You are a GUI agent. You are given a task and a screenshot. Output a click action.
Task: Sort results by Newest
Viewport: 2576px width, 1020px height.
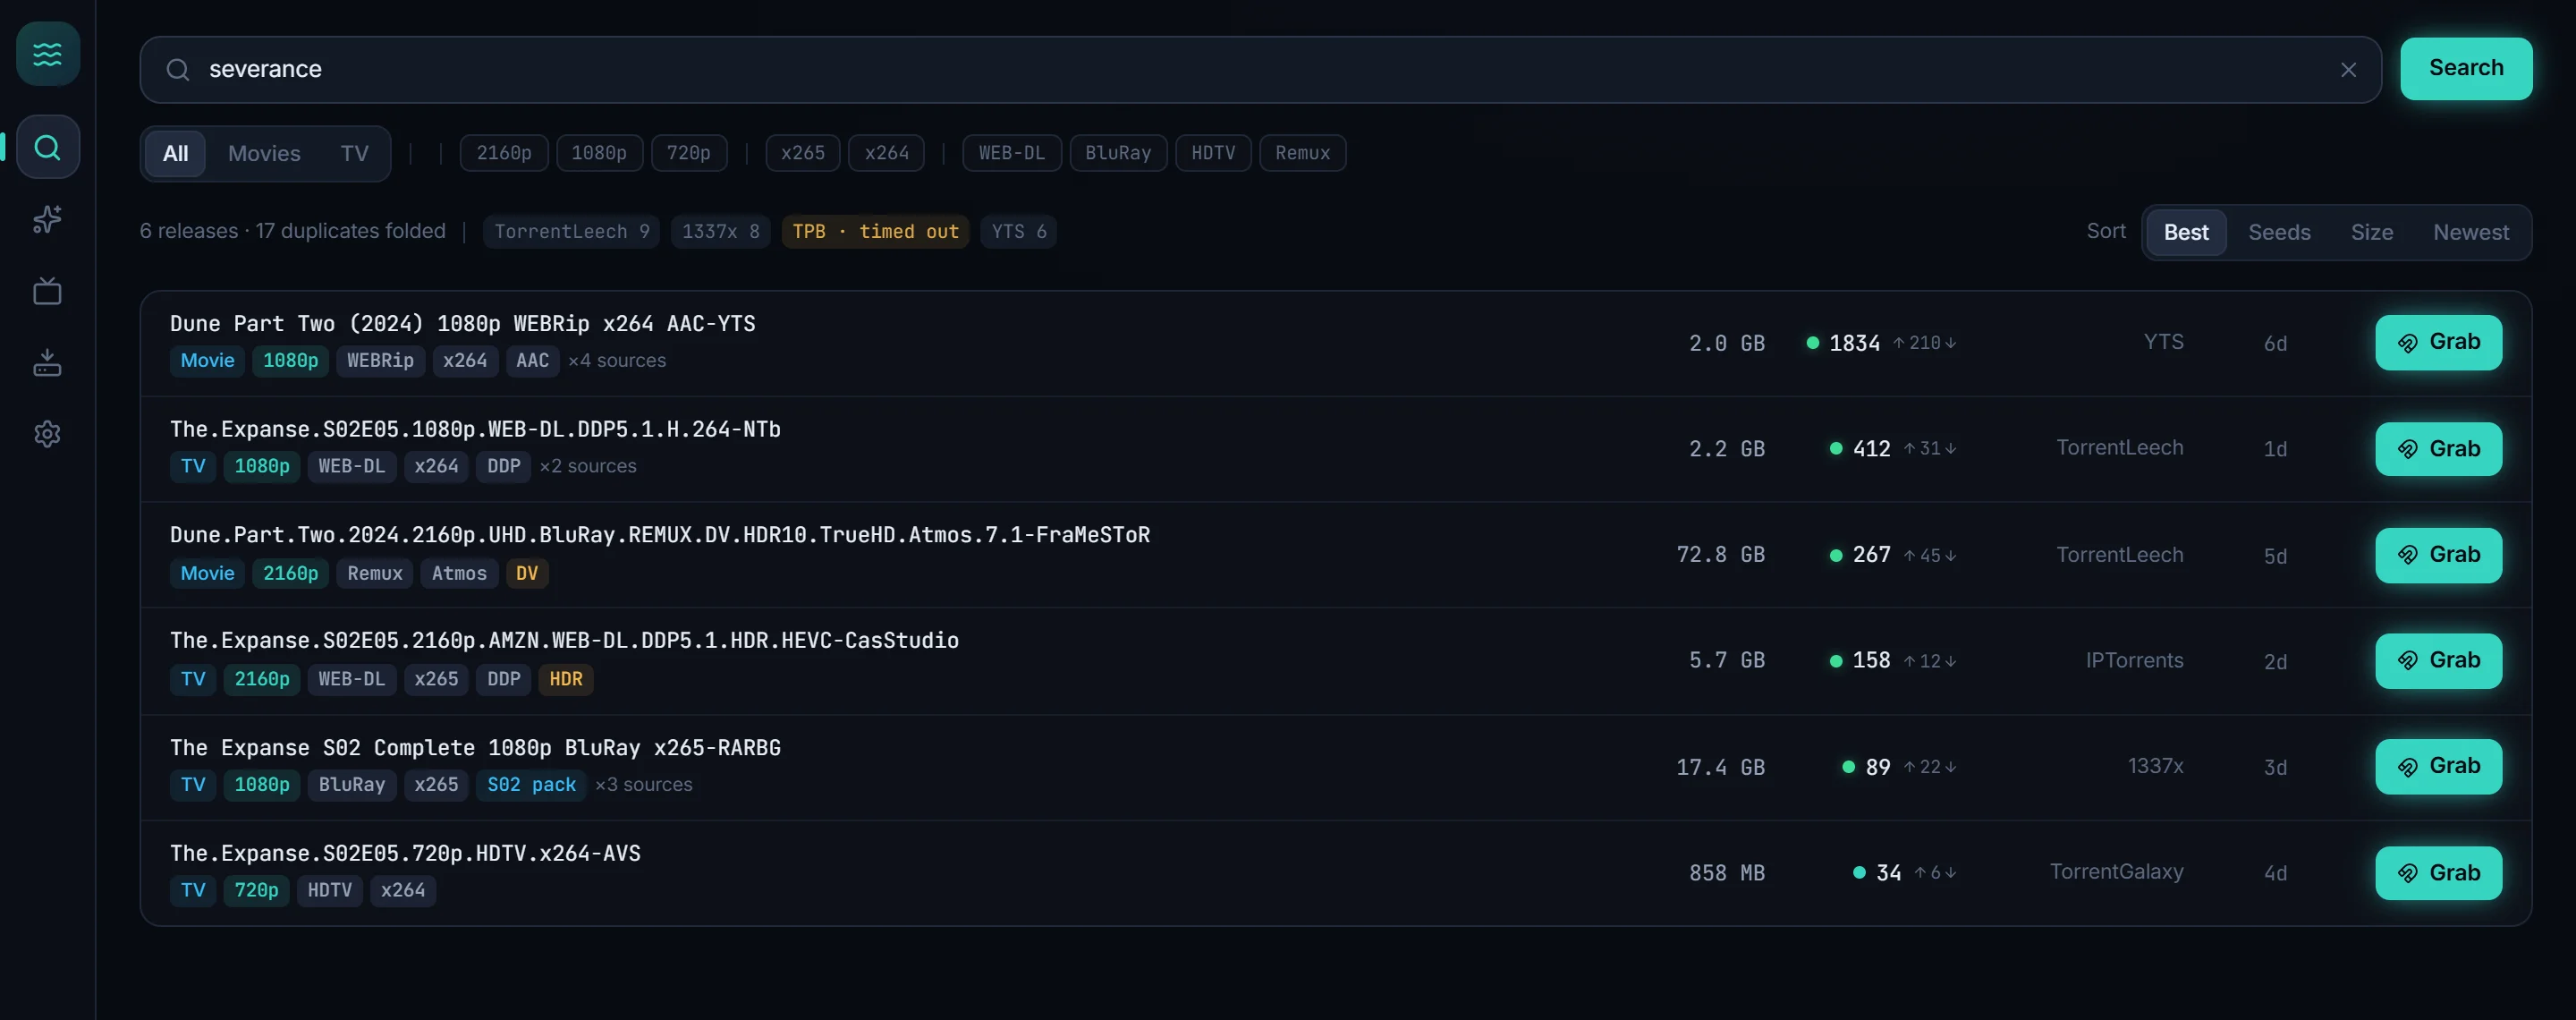2471,233
